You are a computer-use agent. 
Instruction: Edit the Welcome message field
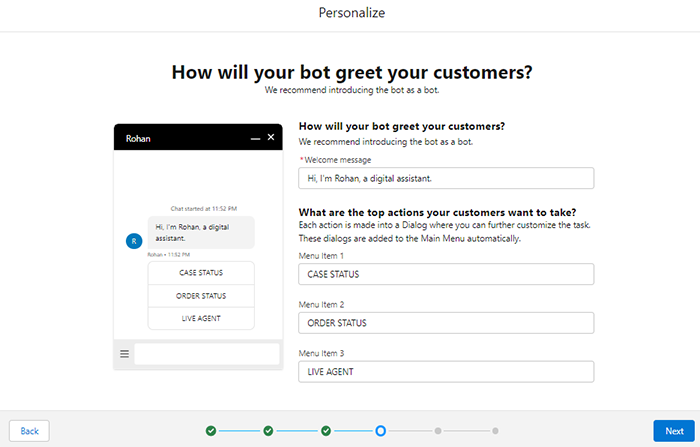[446, 178]
